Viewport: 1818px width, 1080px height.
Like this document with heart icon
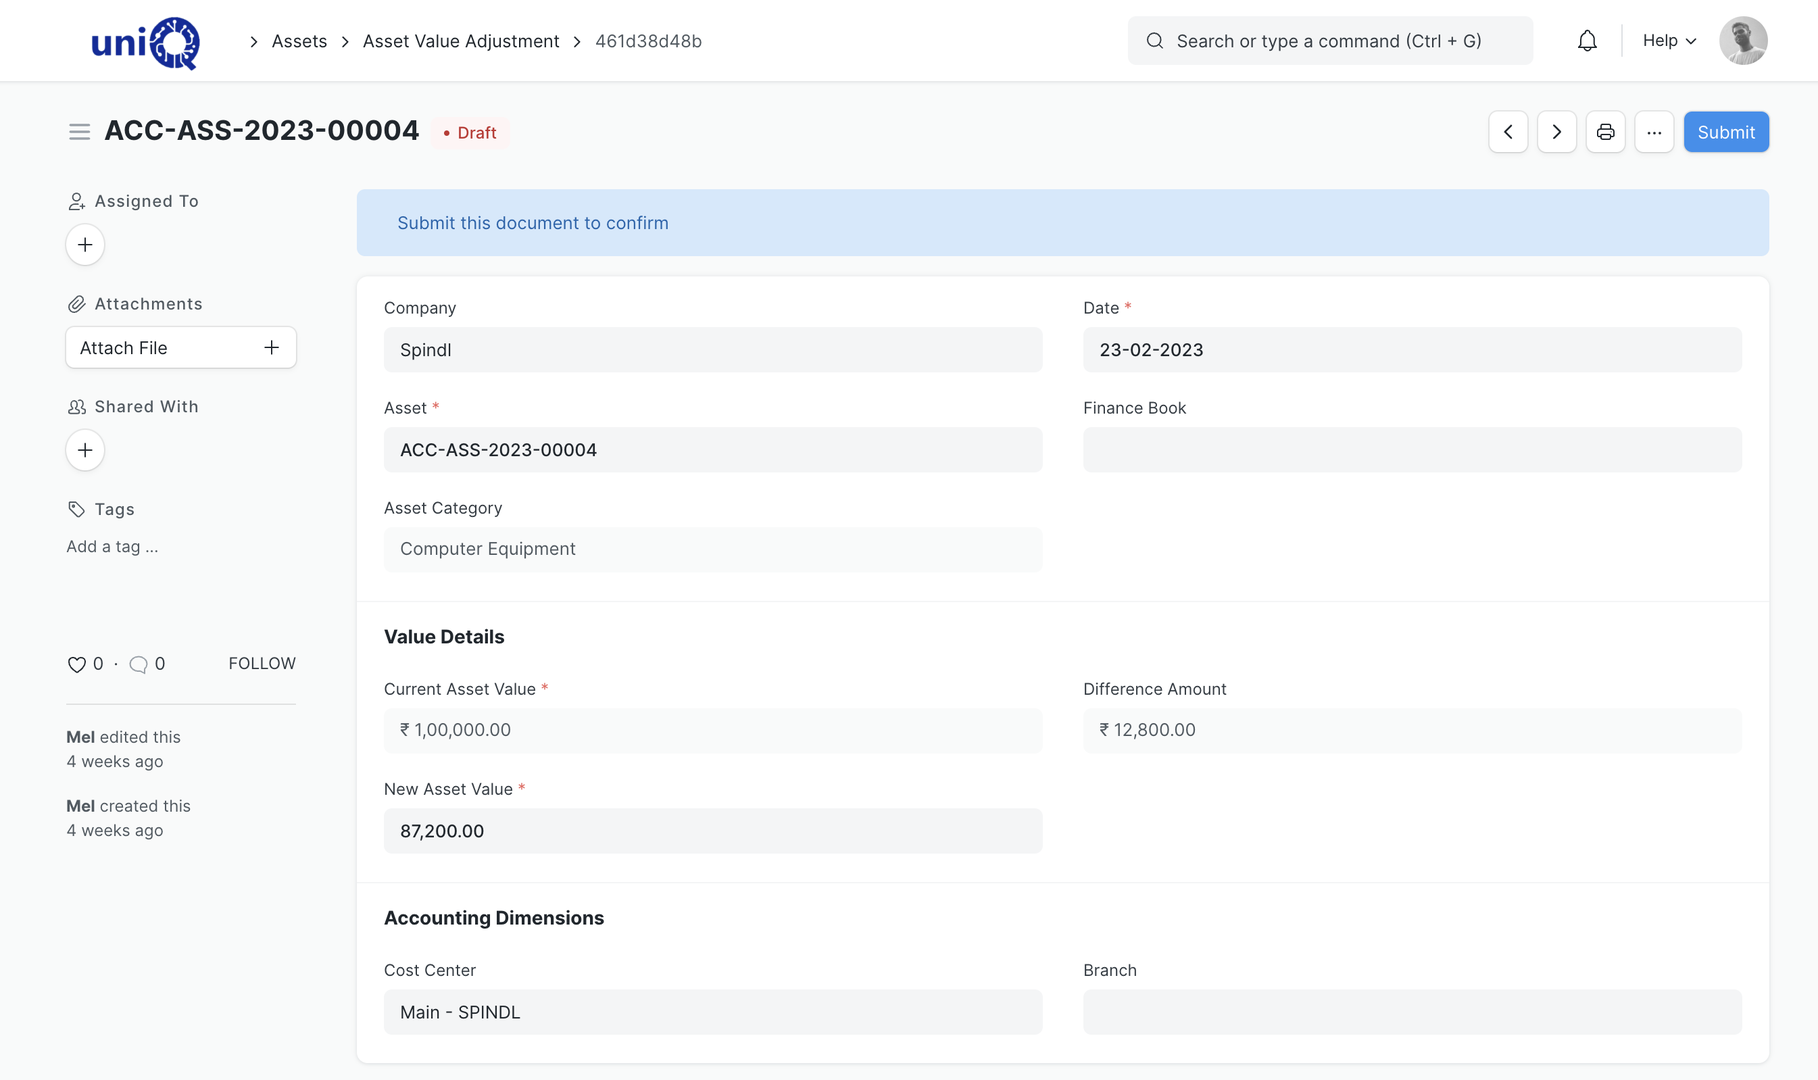[x=76, y=664]
